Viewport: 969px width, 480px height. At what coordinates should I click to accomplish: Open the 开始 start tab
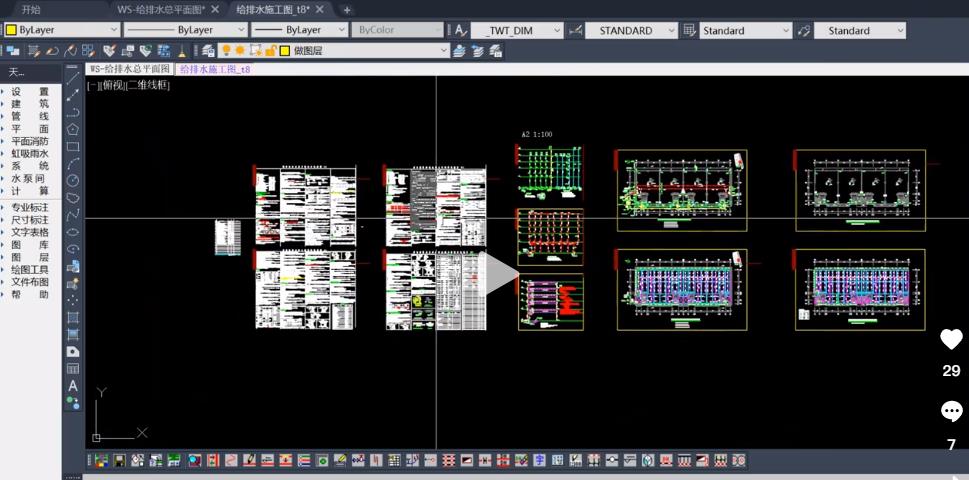tap(32, 9)
